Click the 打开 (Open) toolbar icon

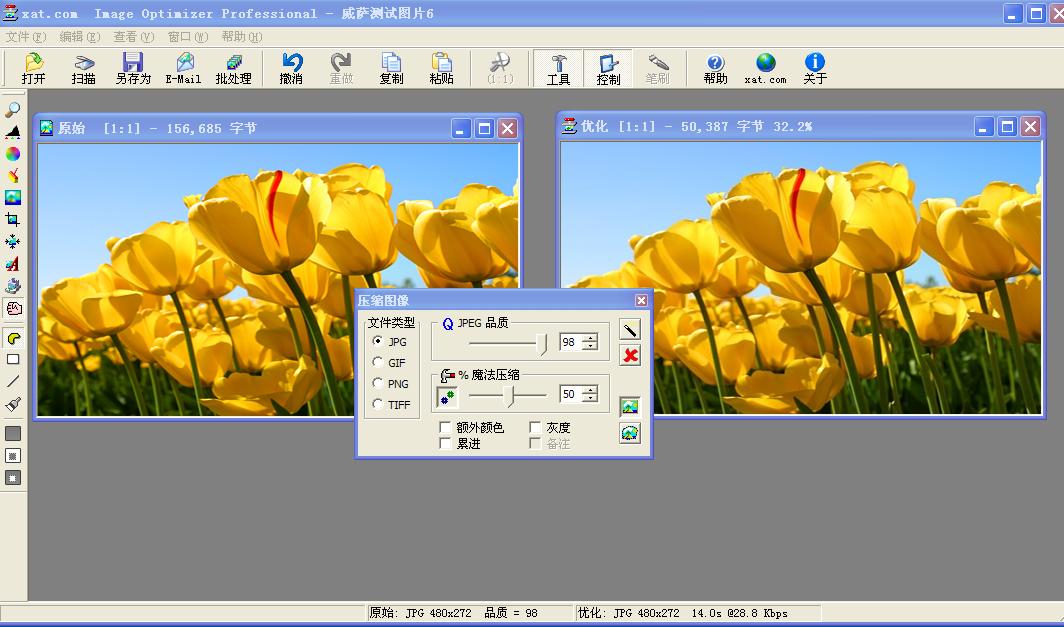coord(33,69)
